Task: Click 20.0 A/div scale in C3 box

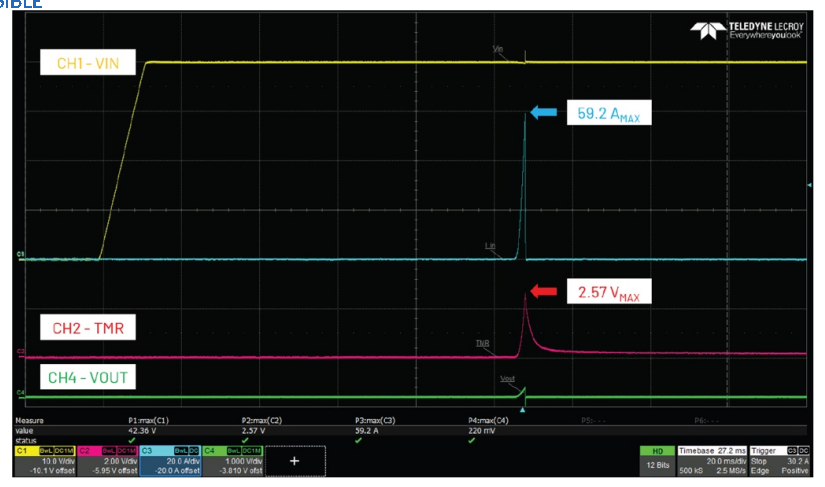Action: [183, 461]
